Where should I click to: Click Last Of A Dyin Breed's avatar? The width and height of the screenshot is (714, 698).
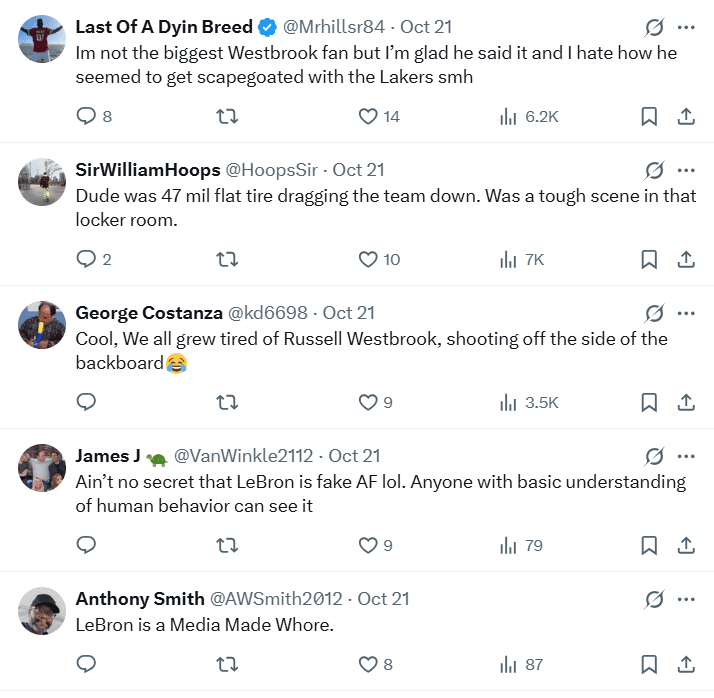(x=43, y=37)
